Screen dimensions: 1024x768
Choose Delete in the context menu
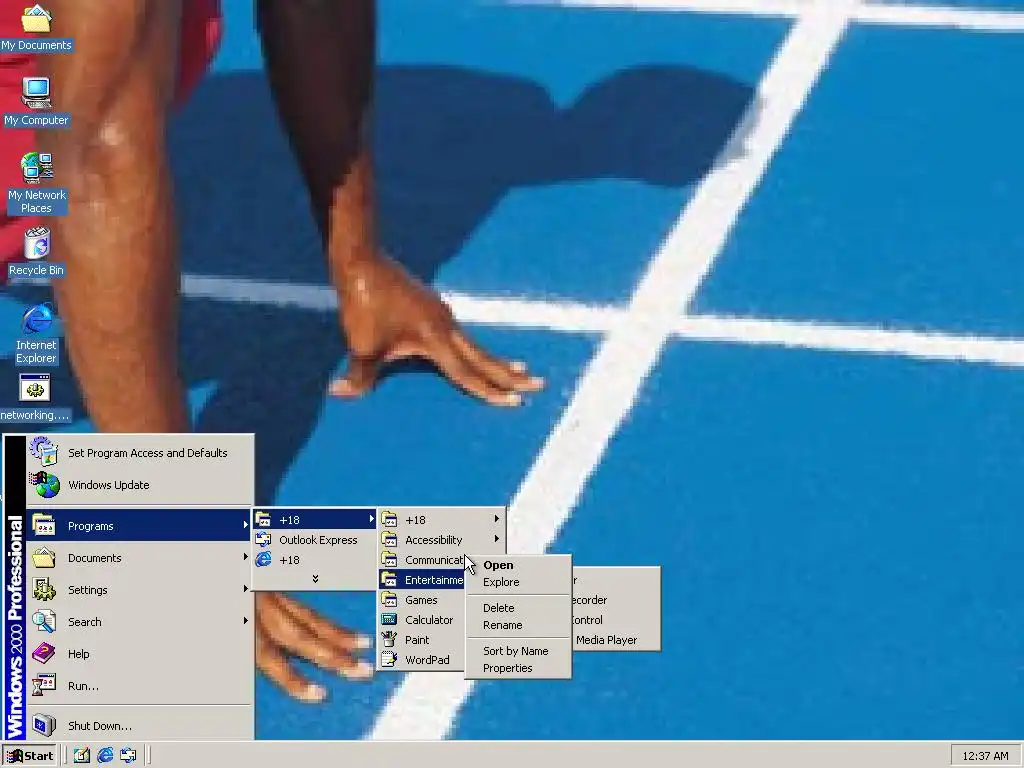click(x=518, y=608)
